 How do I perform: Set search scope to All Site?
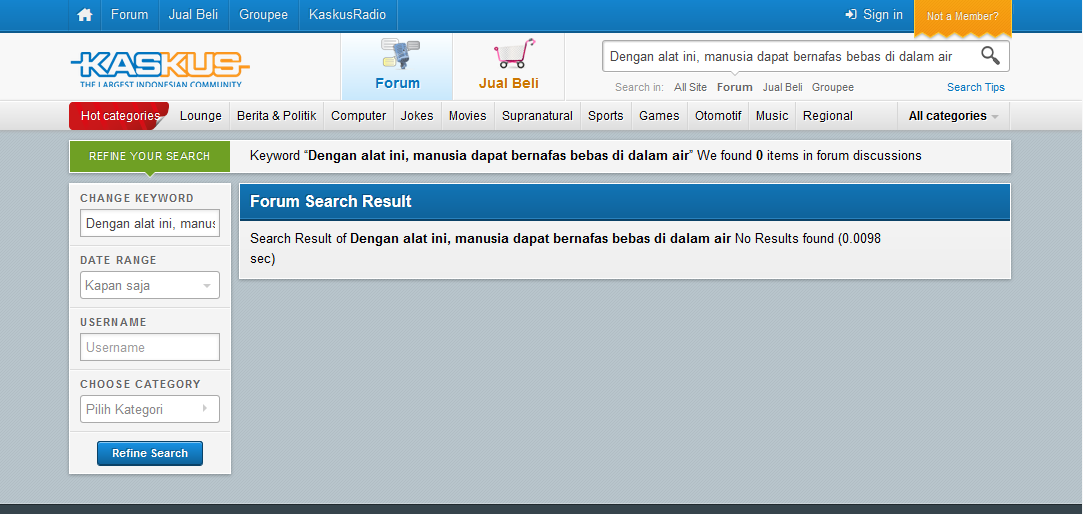pos(690,87)
